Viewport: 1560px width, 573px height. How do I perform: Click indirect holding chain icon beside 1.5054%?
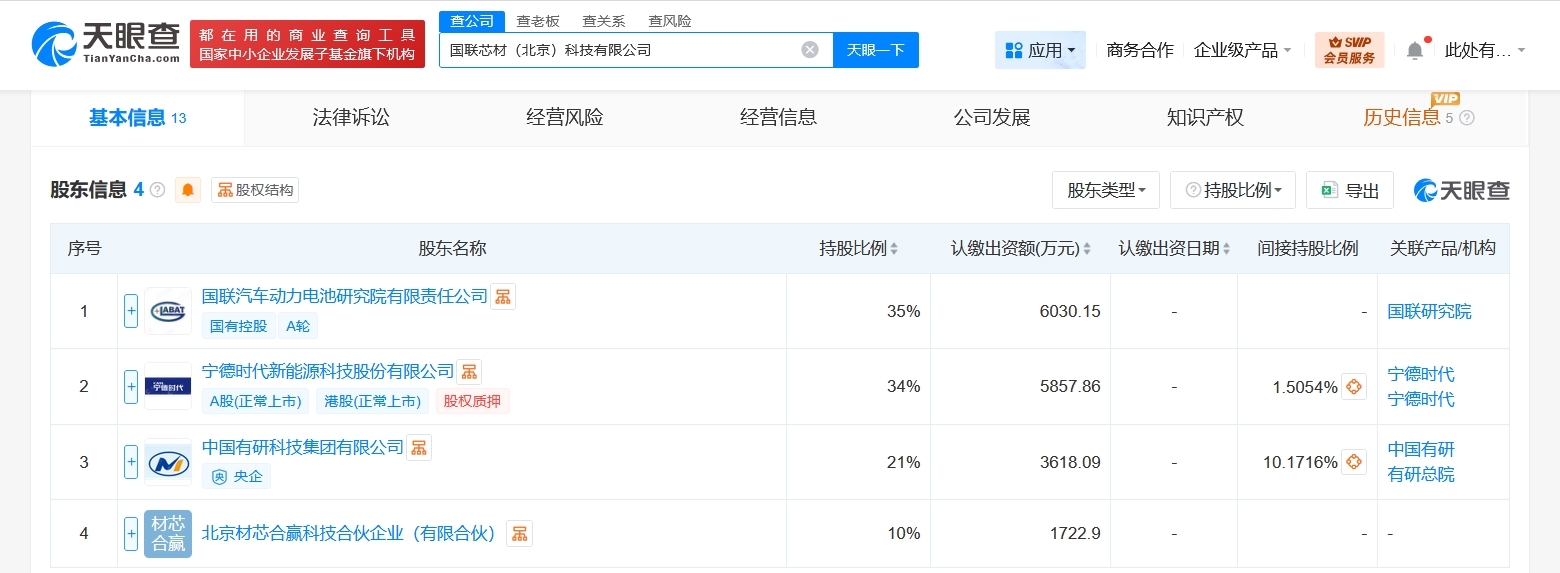coord(1353,387)
